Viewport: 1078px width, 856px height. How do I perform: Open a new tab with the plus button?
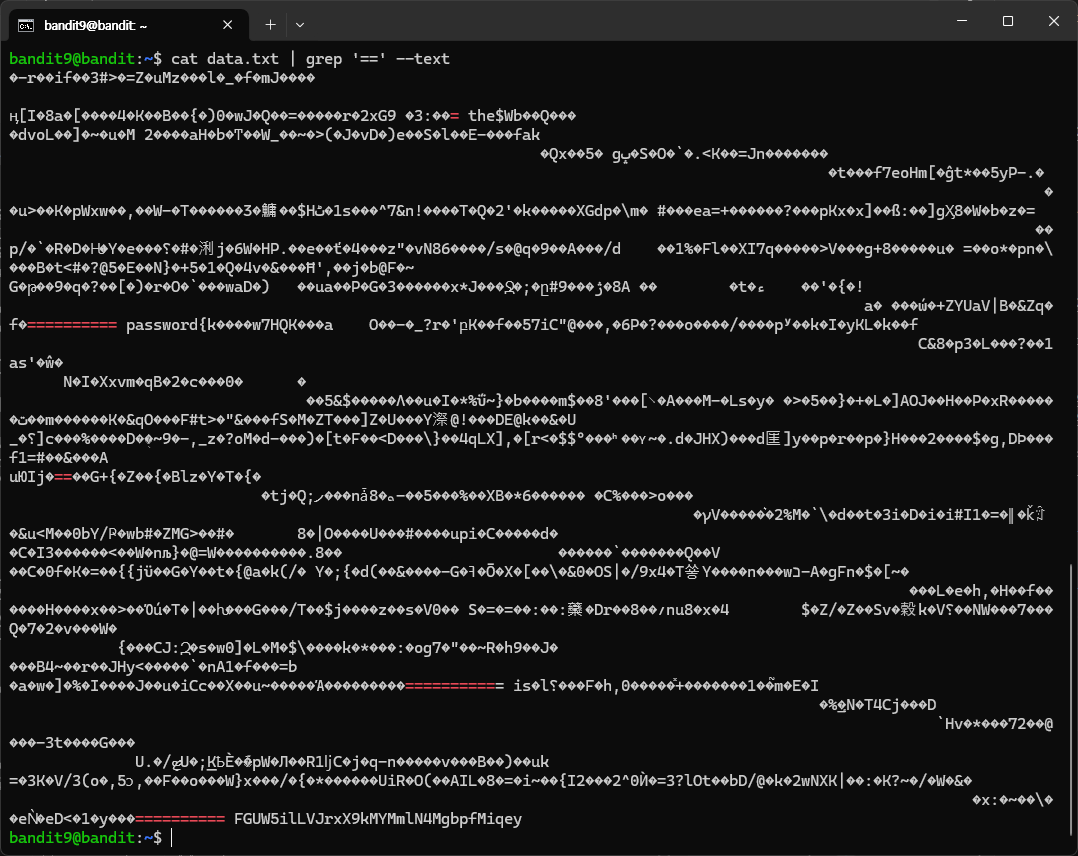pyautogui.click(x=270, y=25)
